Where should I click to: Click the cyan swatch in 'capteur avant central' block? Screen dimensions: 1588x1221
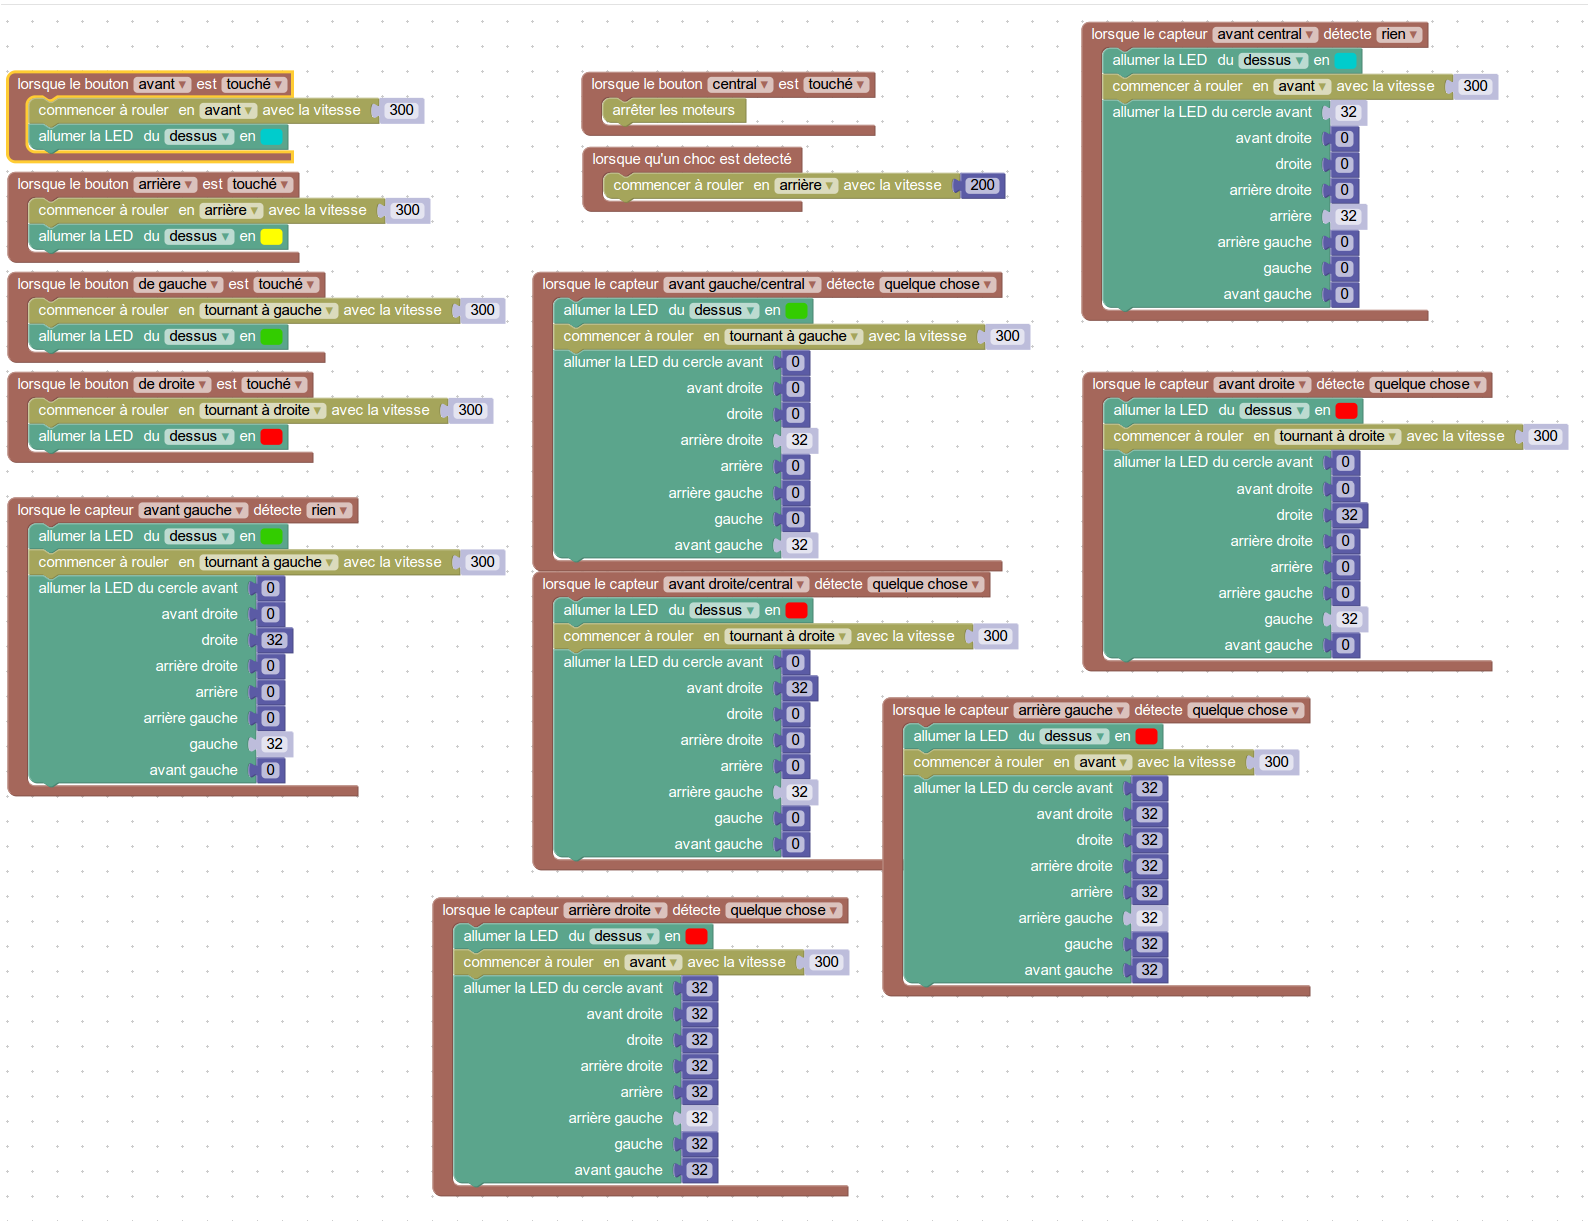click(1346, 61)
